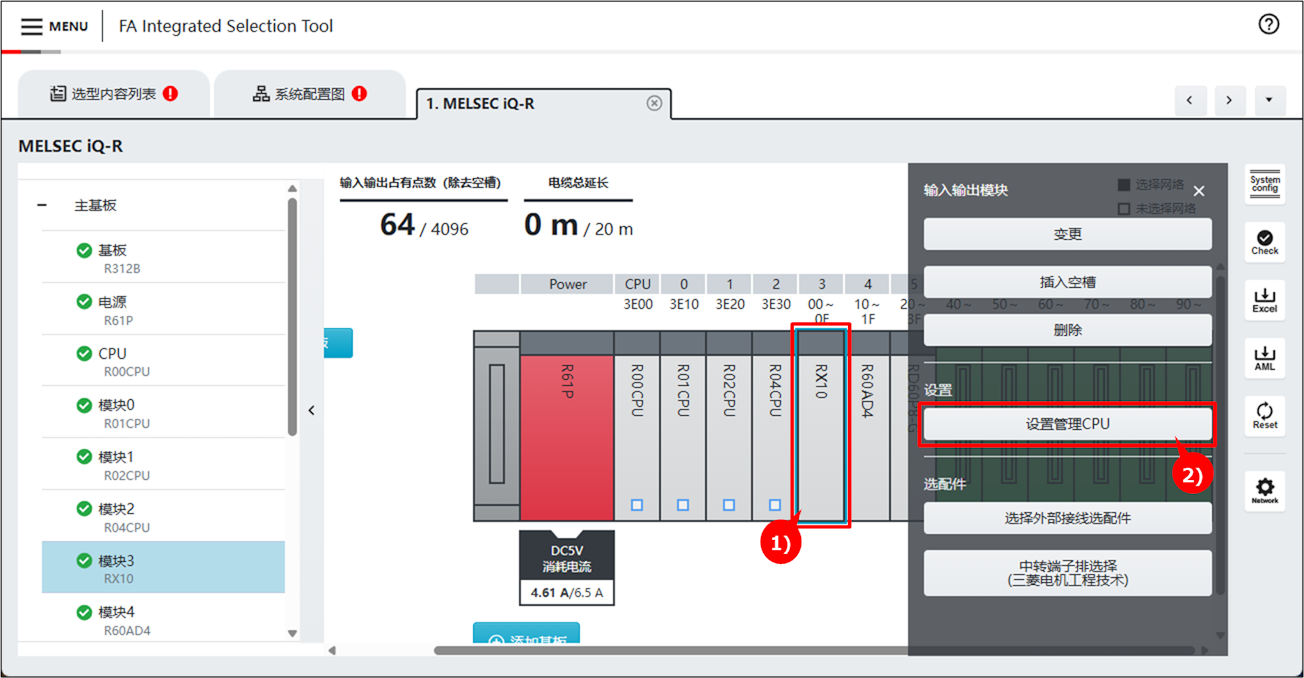Switch to the 系统配置图 tab
Viewport: 1304px width, 678px height.
pyautogui.click(x=309, y=94)
